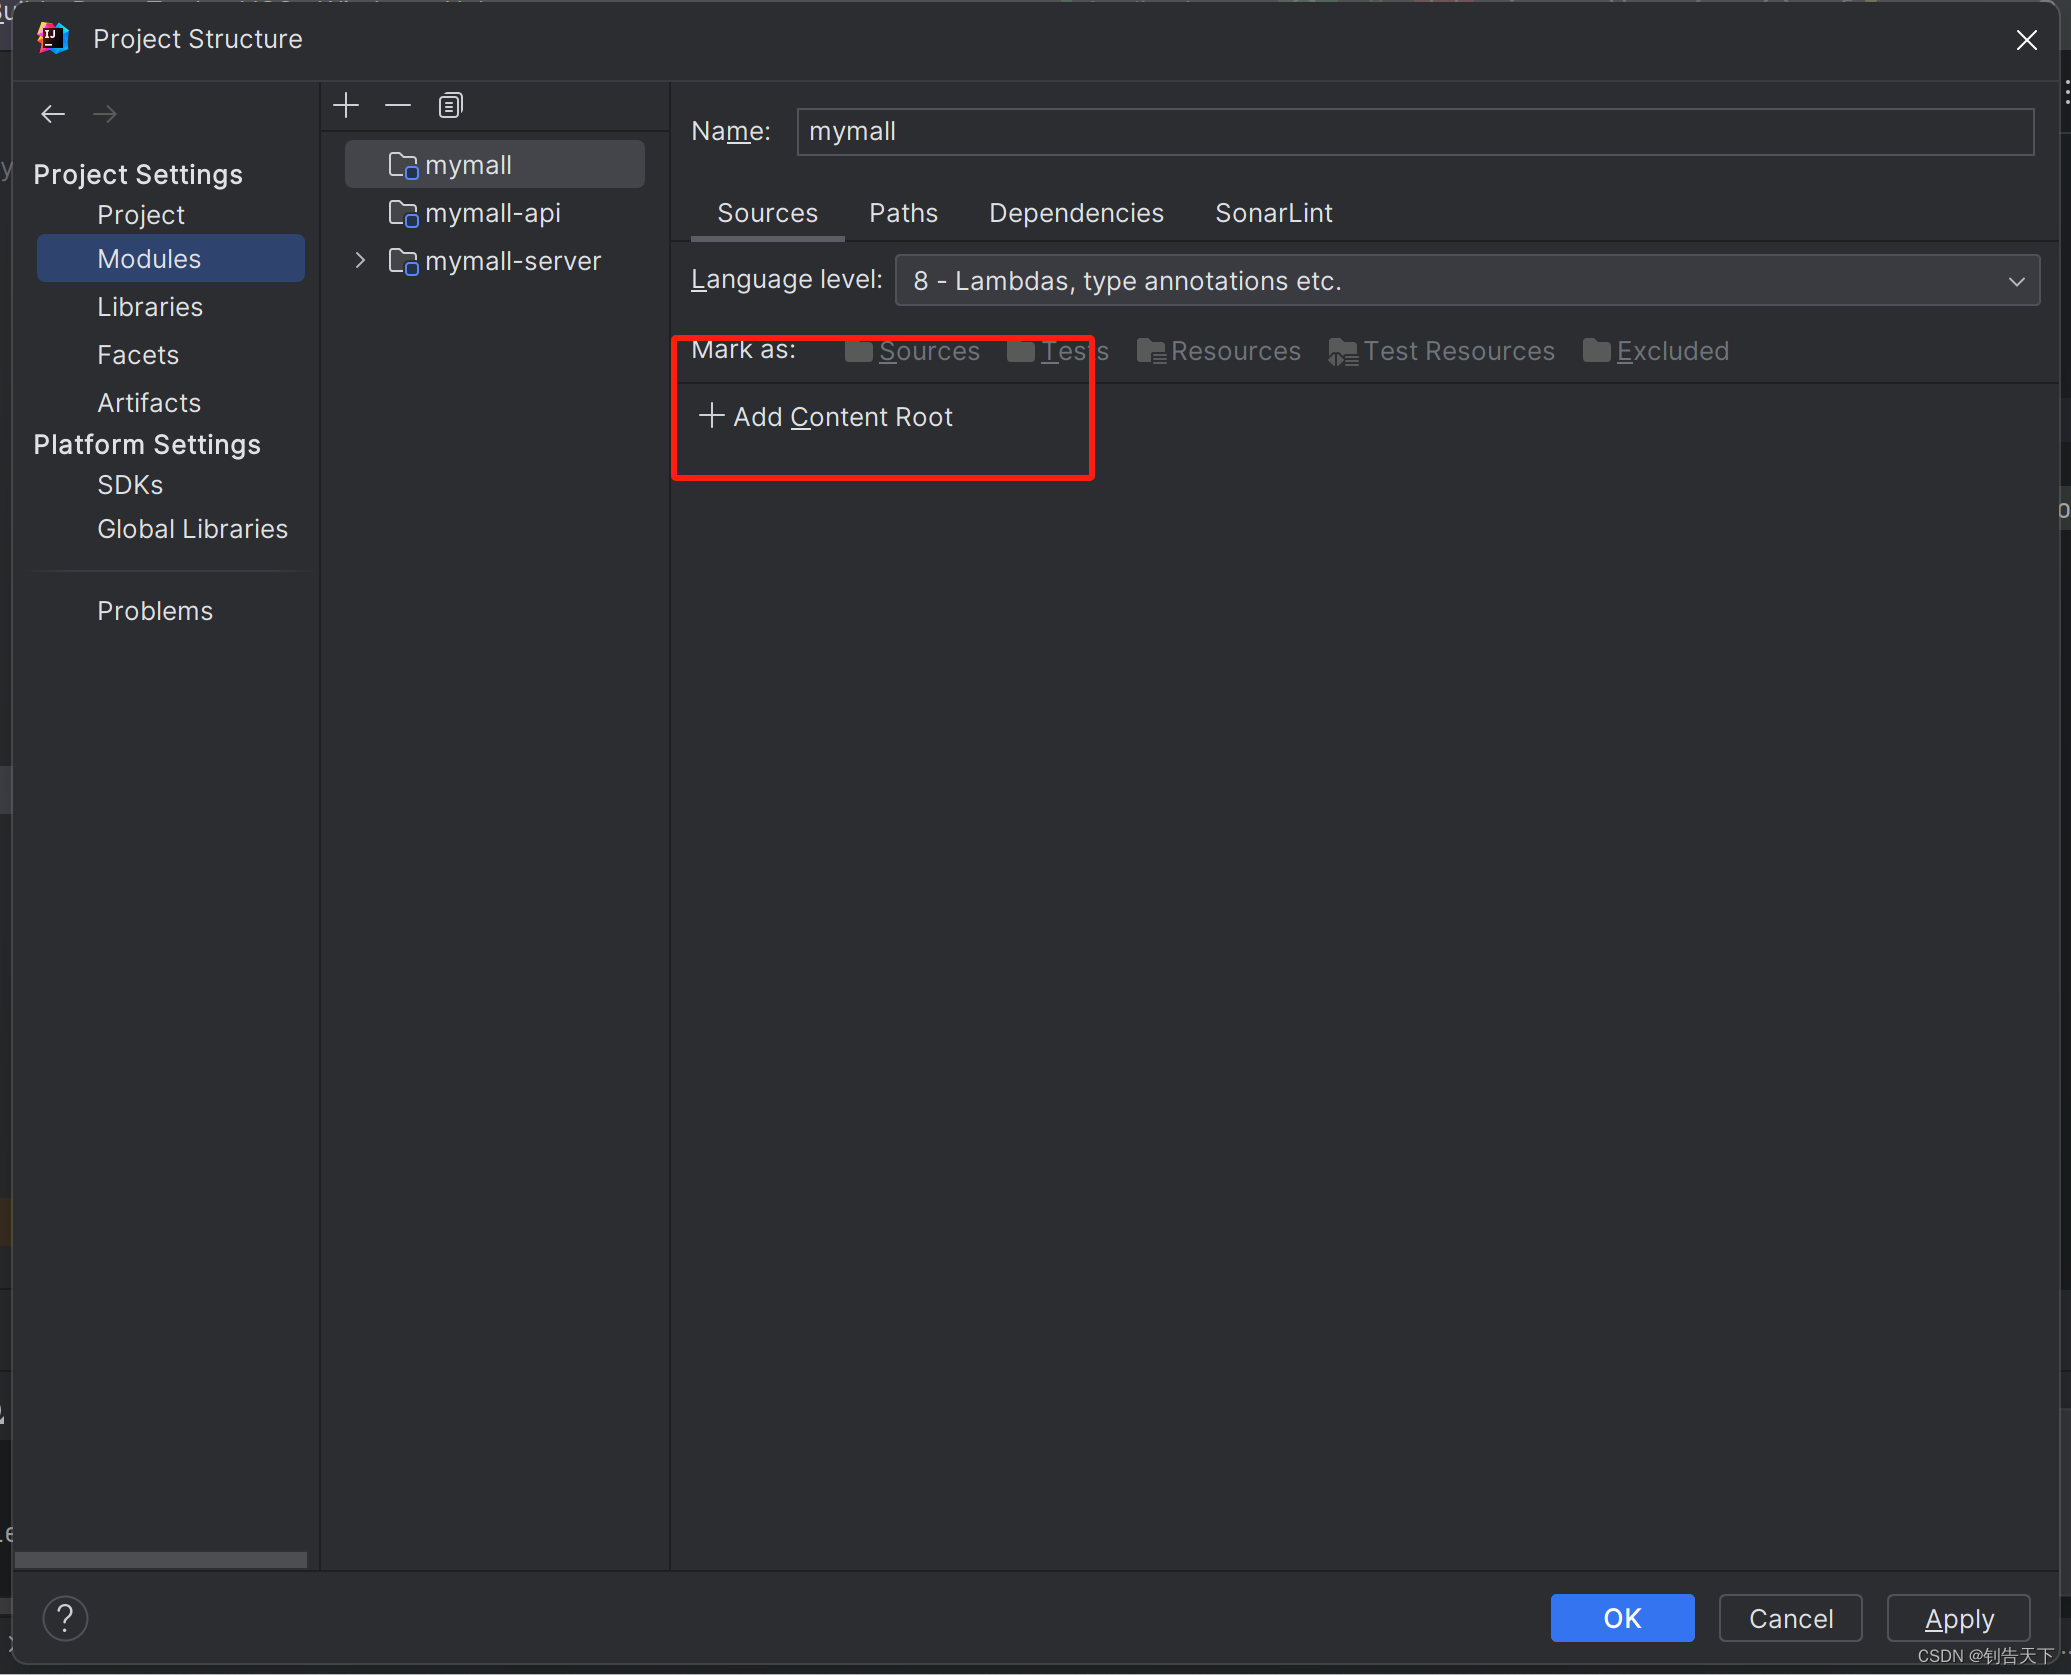Open the Paths tab

[903, 213]
